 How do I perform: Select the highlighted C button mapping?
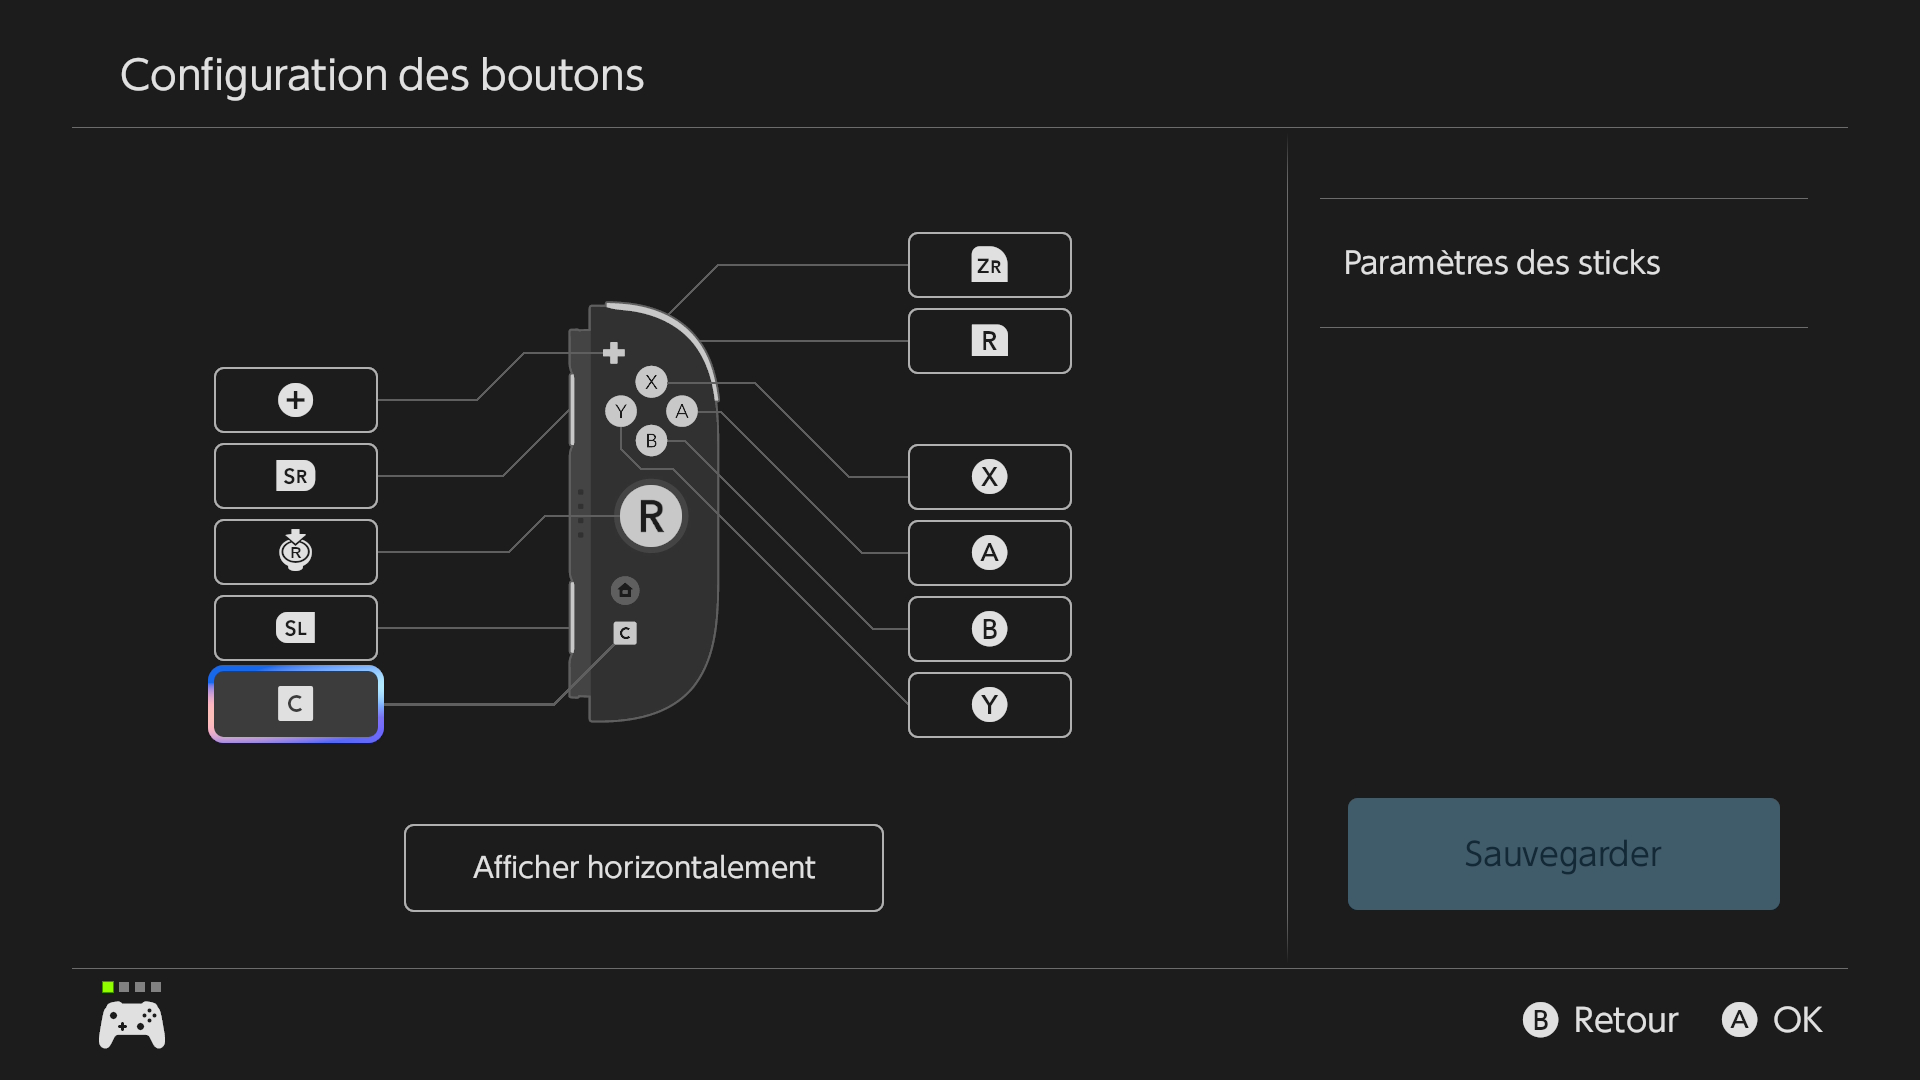point(295,704)
